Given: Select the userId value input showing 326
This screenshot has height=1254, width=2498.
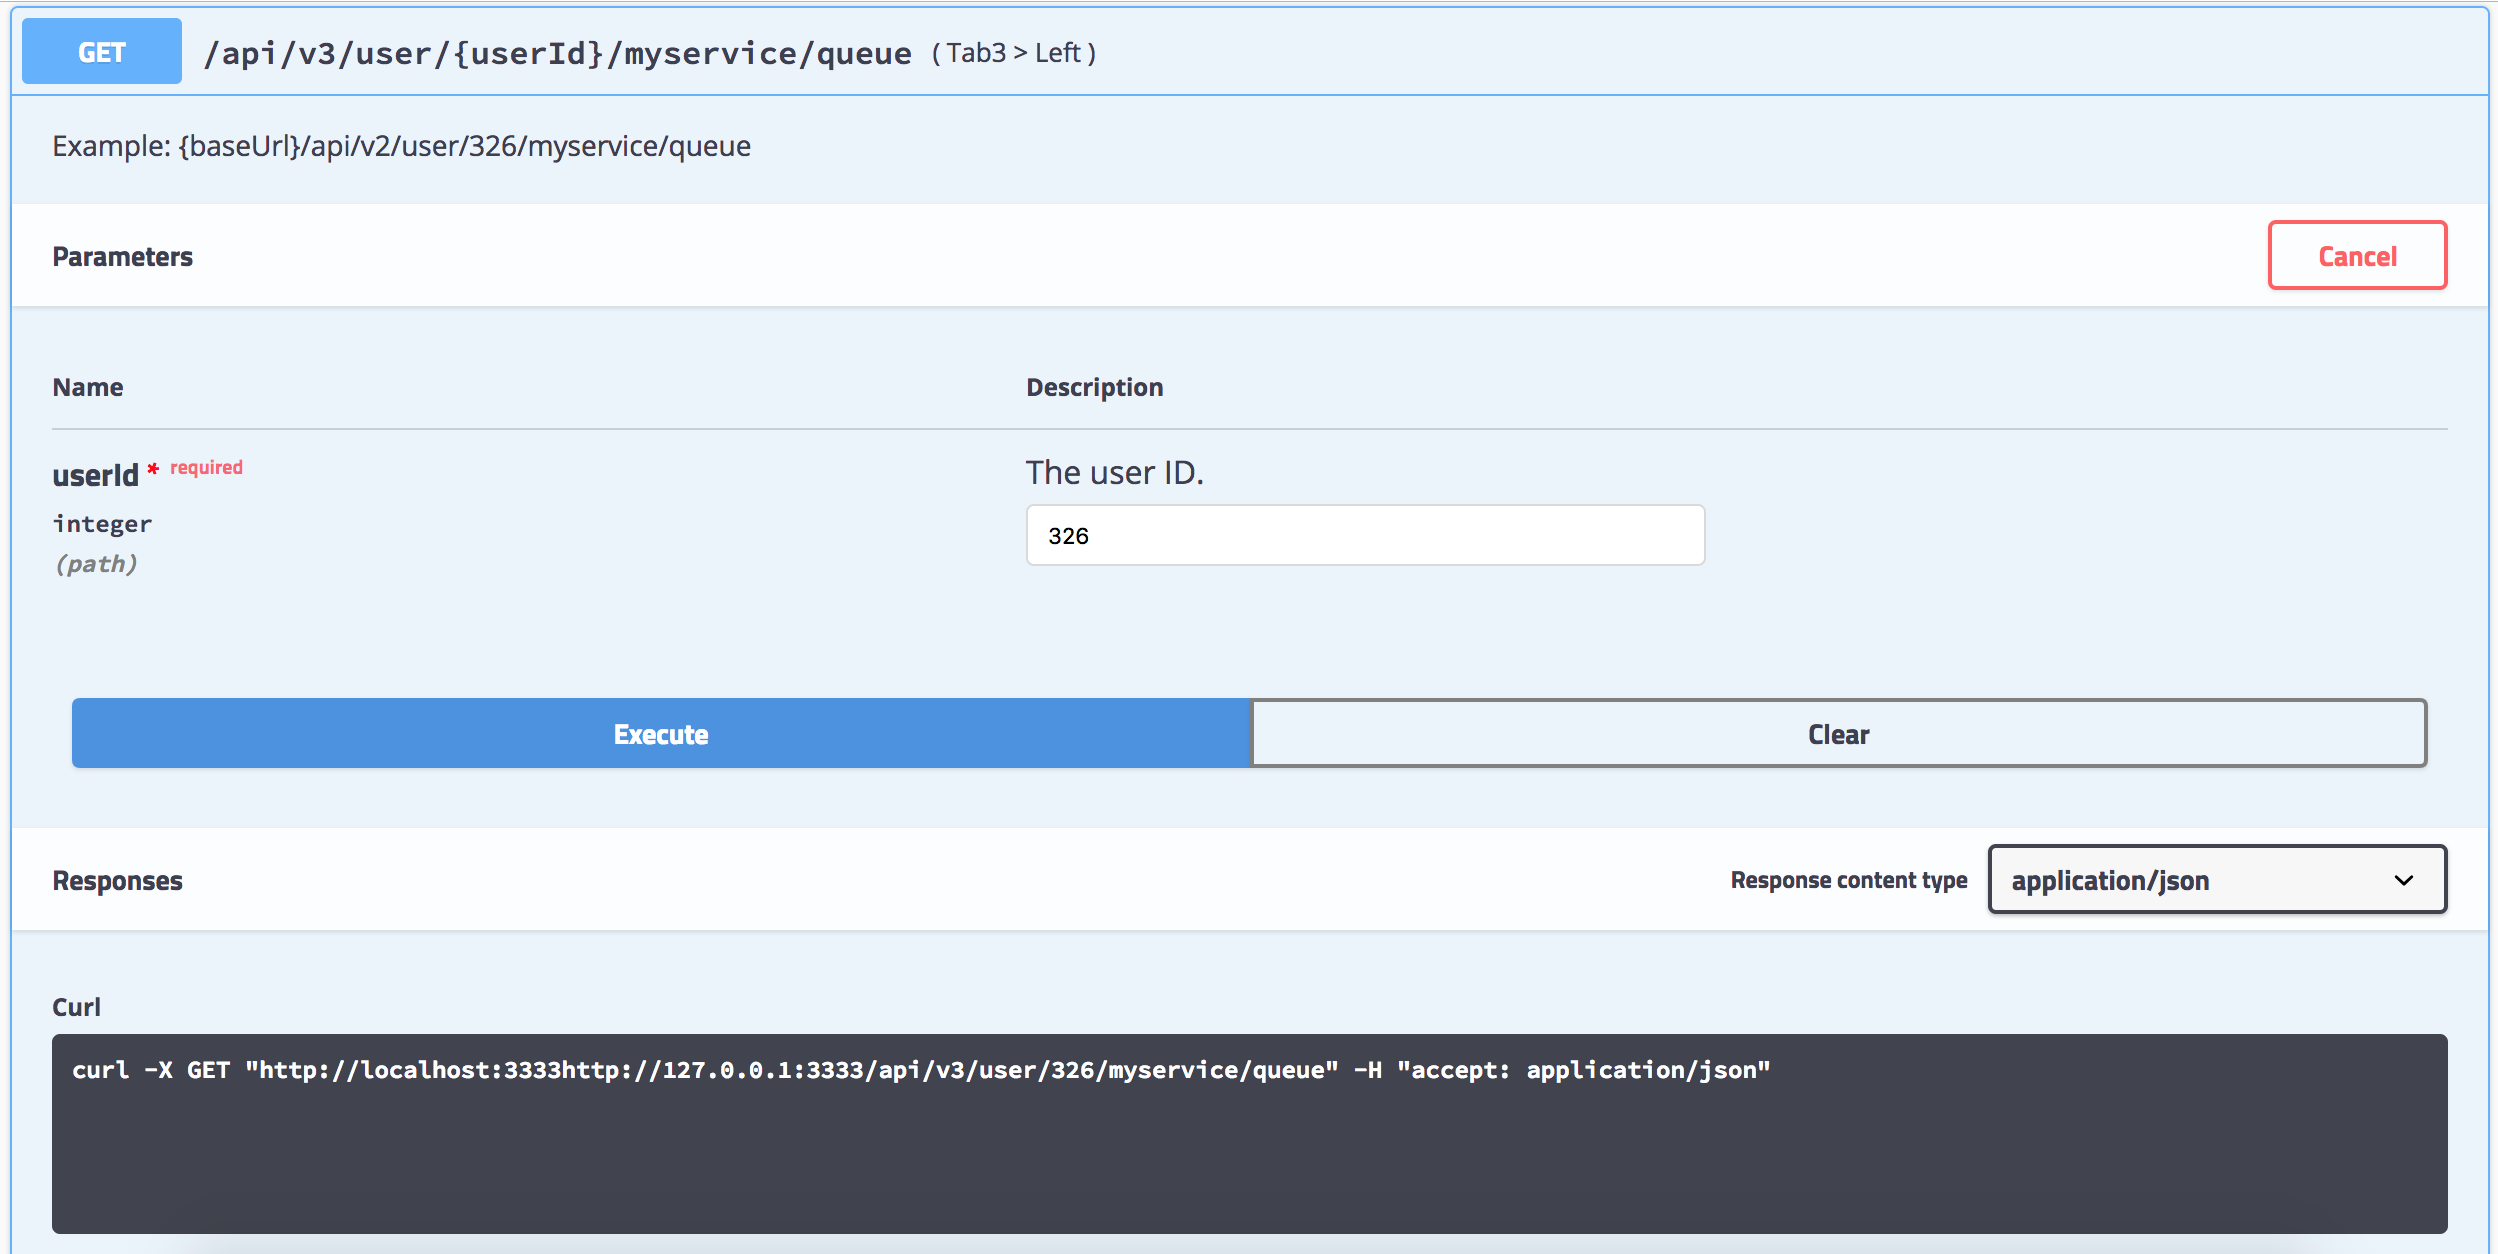Looking at the screenshot, I should point(1364,536).
